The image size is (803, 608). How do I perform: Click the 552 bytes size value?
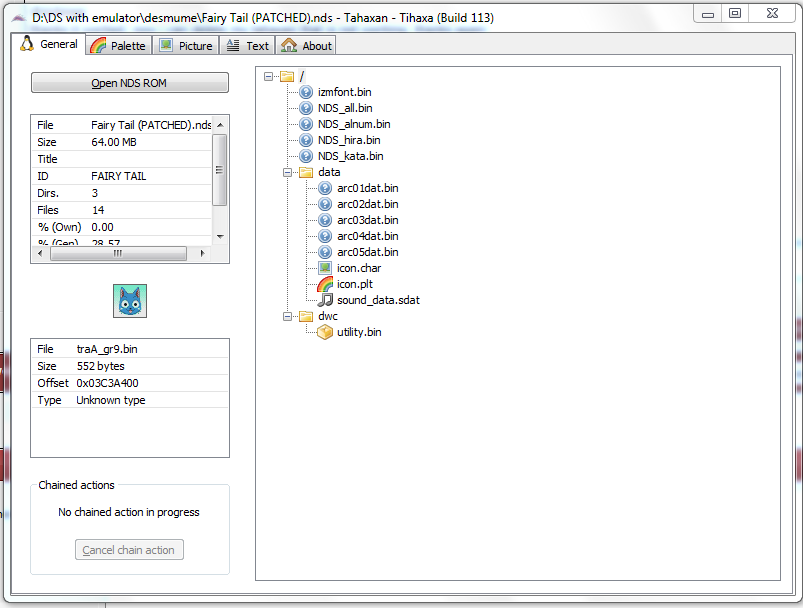(x=100, y=366)
